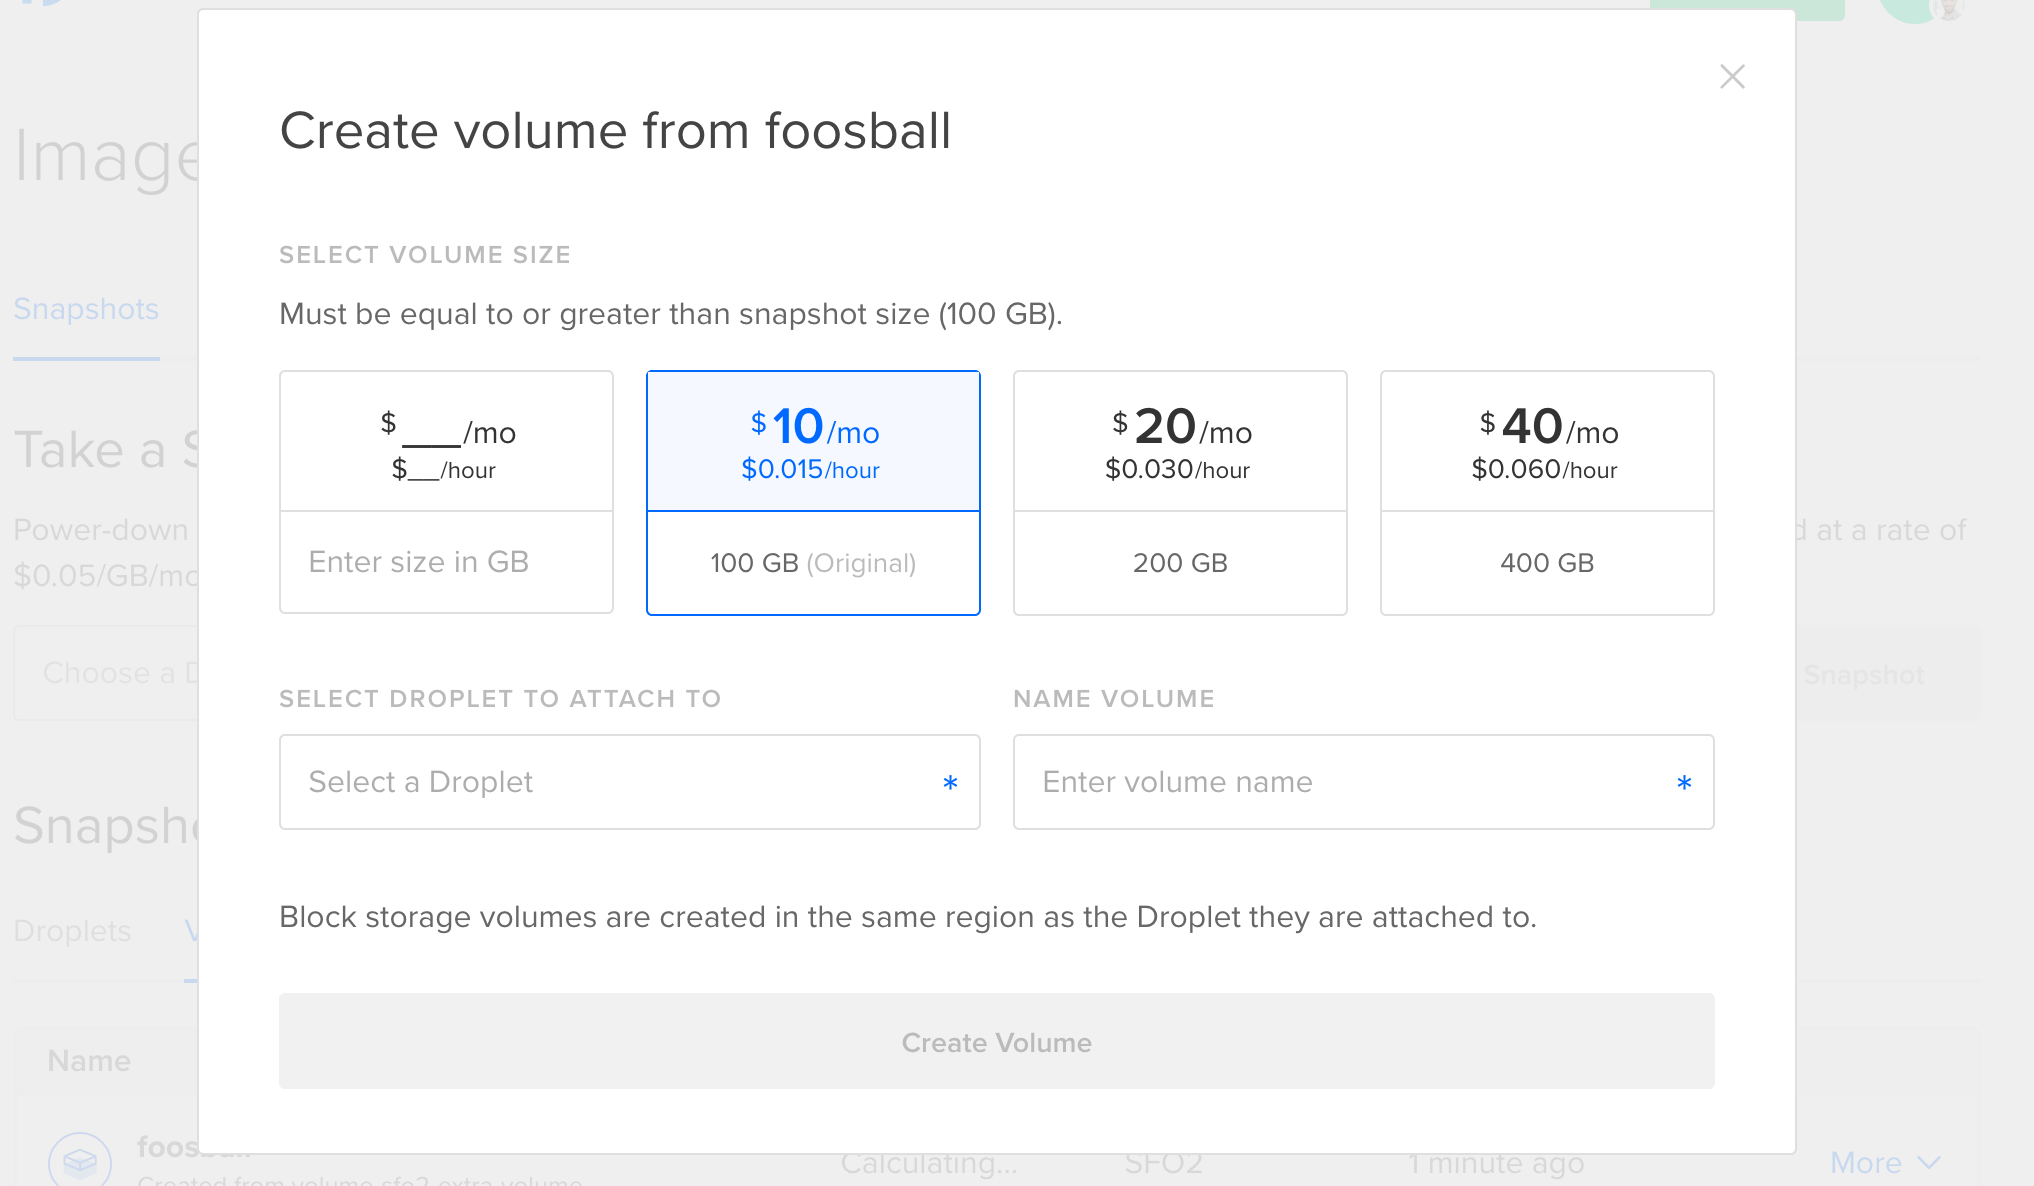The height and width of the screenshot is (1186, 2034).
Task: Select the $10/mo 100 GB volume option
Action: coord(813,493)
